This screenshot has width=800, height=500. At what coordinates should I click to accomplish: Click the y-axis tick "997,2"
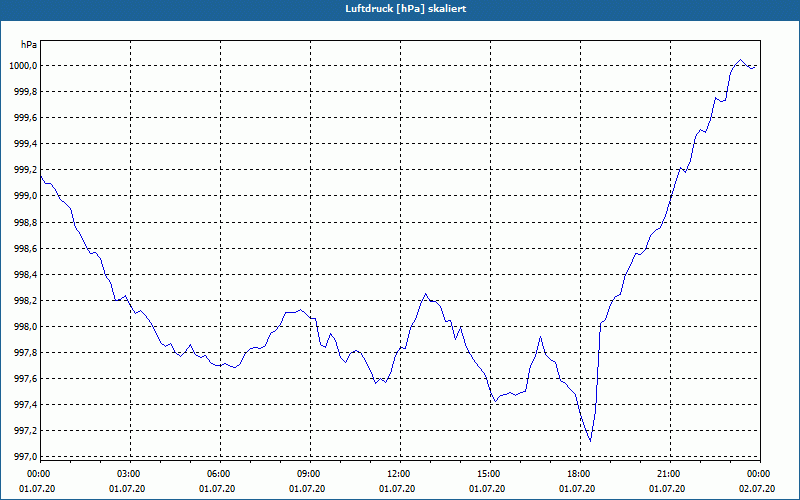pyautogui.click(x=28, y=431)
